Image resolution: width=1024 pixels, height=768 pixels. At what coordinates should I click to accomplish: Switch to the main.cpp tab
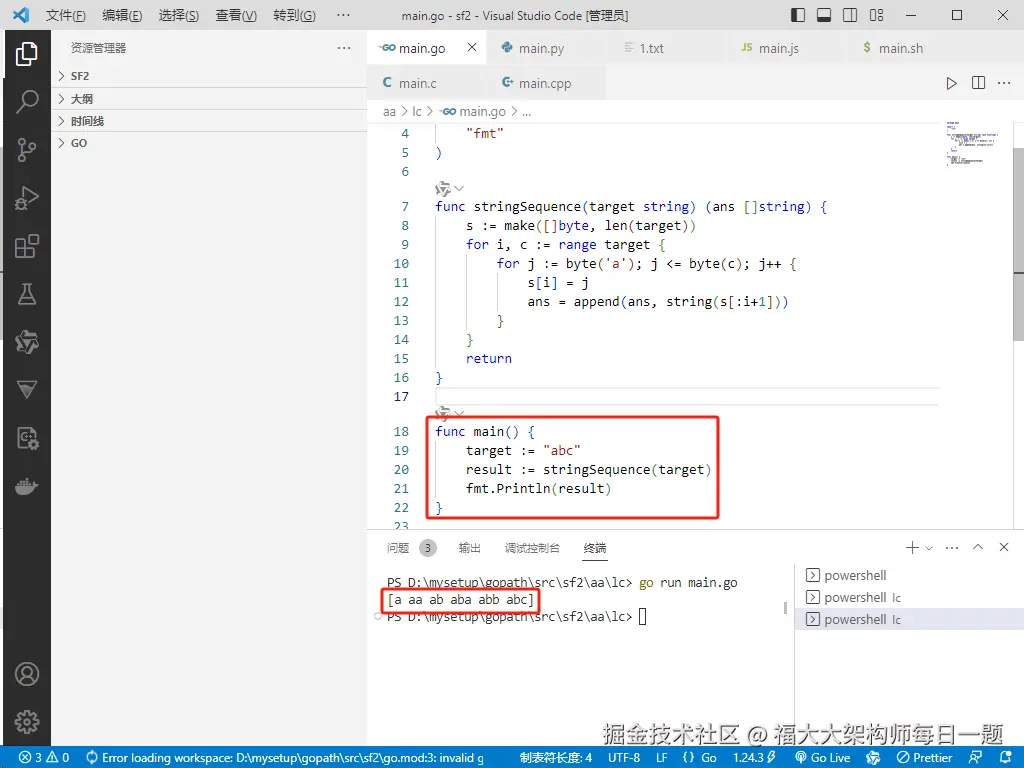pyautogui.click(x=546, y=83)
